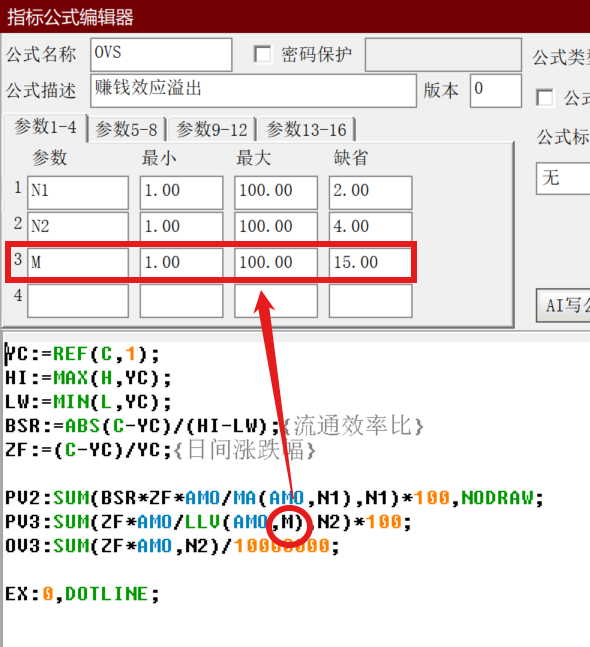Click the code line LW:=MIN(L,YC);
The width and height of the screenshot is (590, 647).
point(88,402)
